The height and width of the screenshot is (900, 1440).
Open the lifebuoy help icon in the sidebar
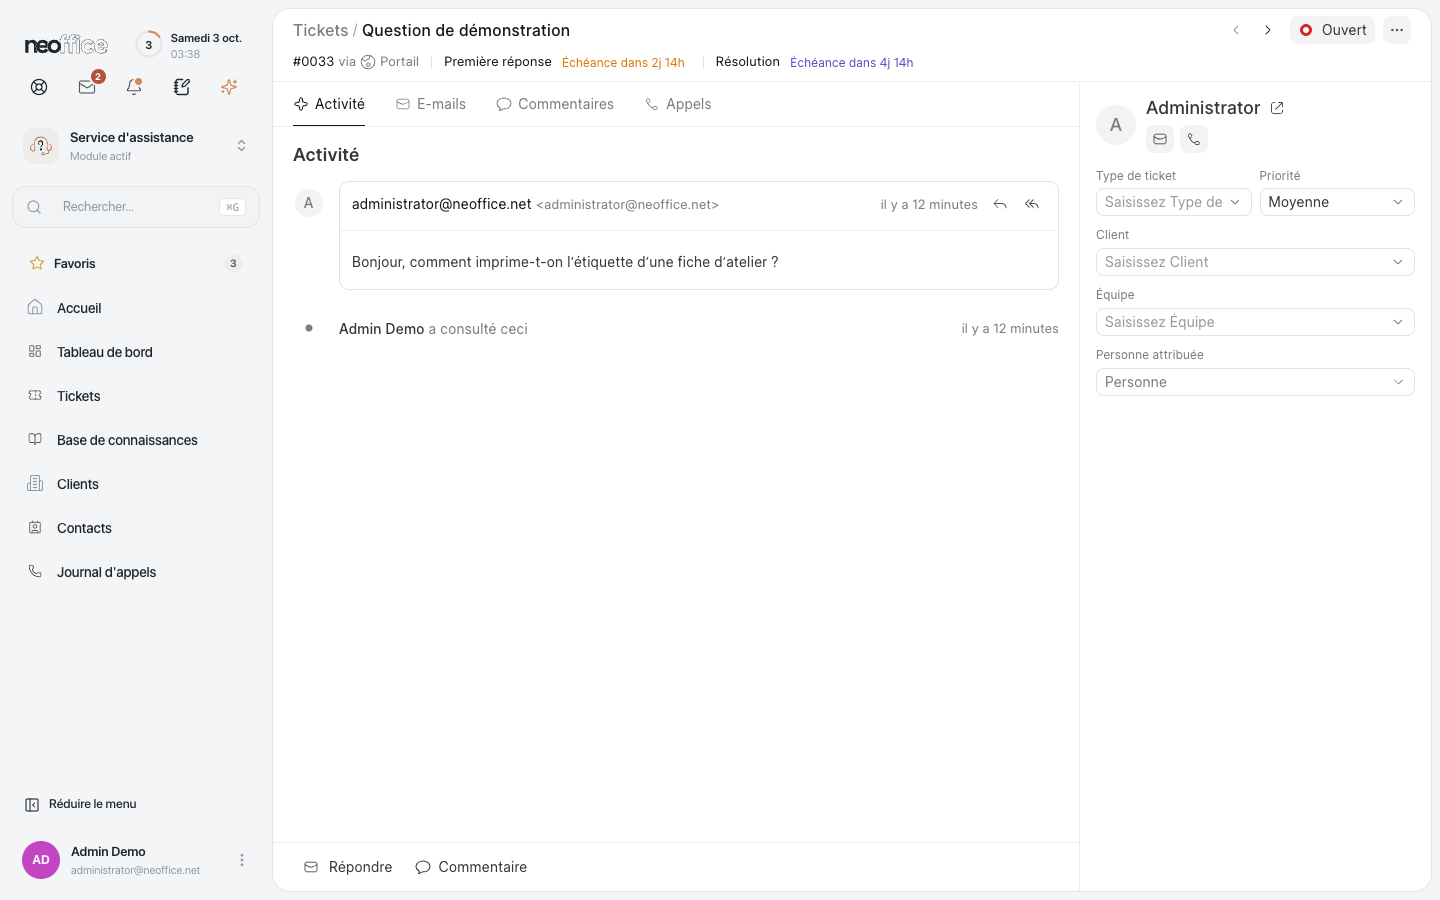point(39,87)
